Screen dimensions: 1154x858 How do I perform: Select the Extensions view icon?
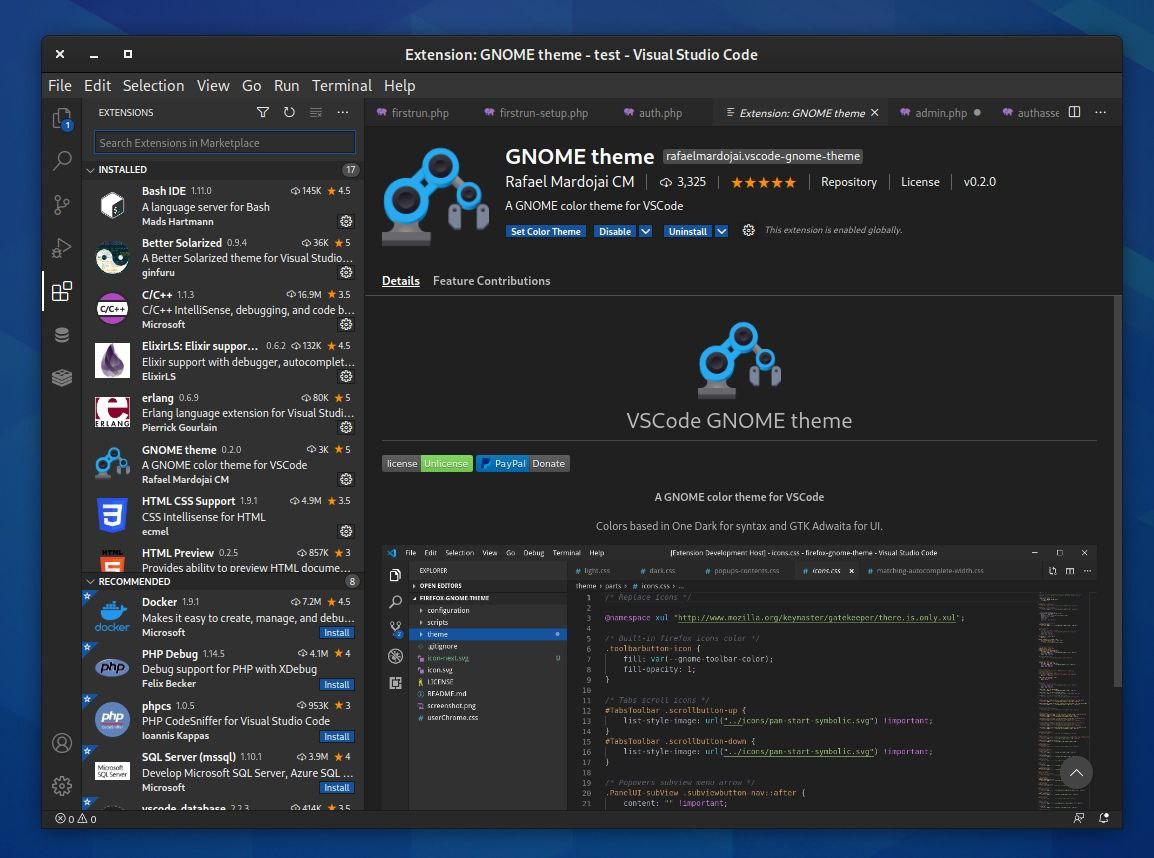point(62,291)
